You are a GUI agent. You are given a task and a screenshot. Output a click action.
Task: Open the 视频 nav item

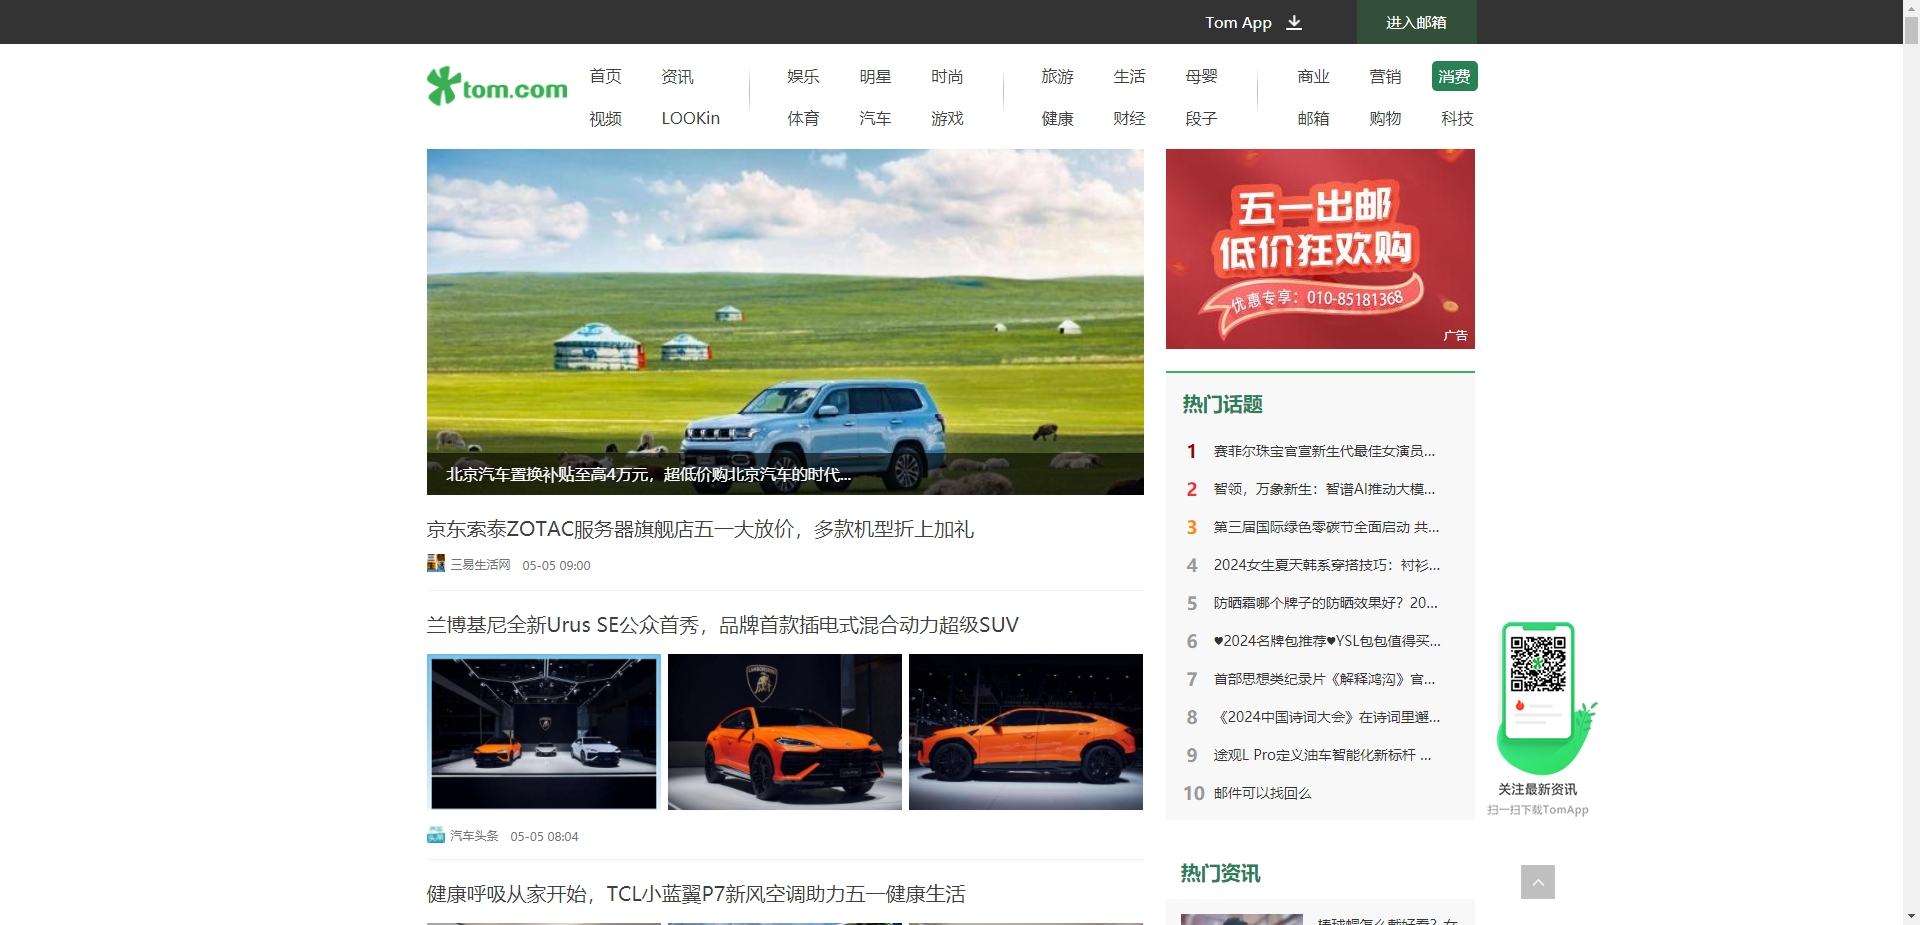tap(605, 118)
